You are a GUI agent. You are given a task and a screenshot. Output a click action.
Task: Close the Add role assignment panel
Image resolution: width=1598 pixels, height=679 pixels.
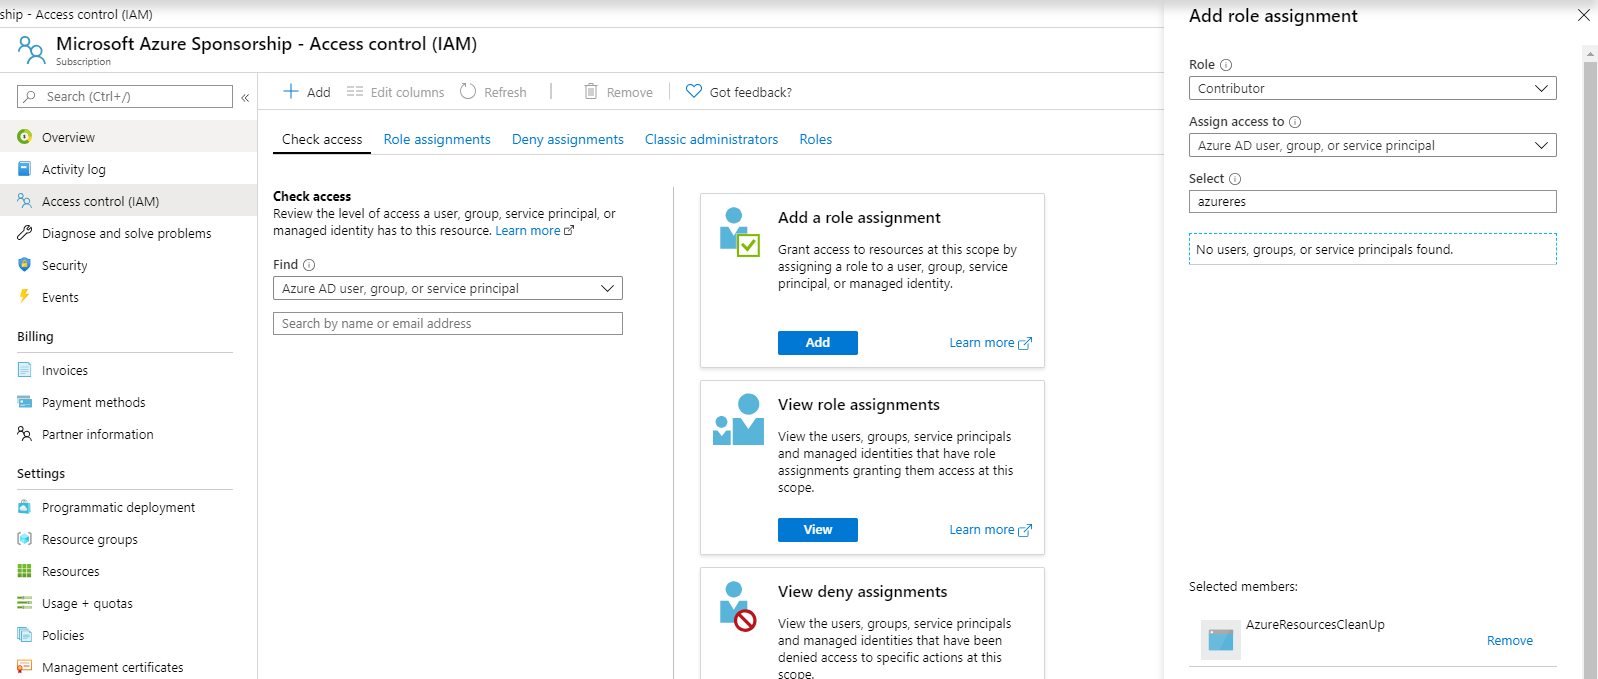point(1583,15)
